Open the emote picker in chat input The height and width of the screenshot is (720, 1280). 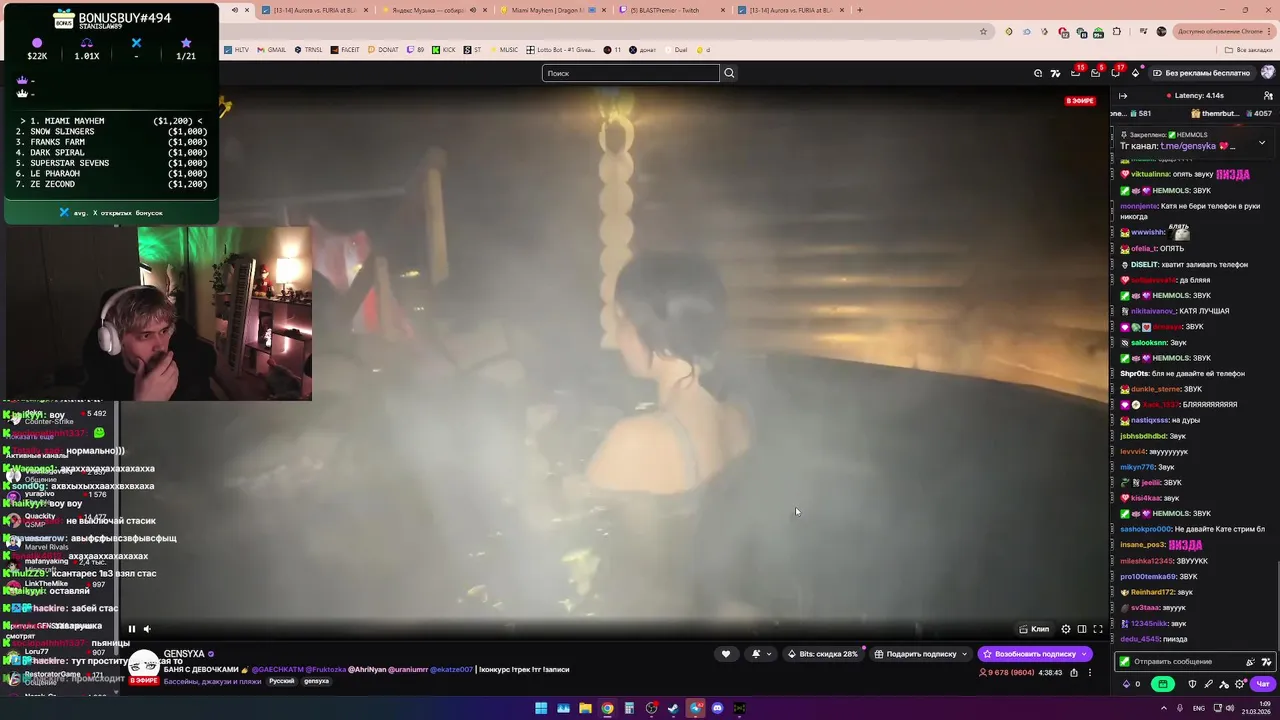click(x=1250, y=662)
